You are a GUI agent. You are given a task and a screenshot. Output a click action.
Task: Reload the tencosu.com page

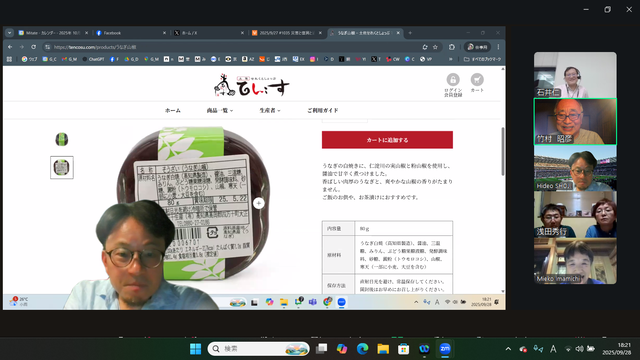click(33, 47)
